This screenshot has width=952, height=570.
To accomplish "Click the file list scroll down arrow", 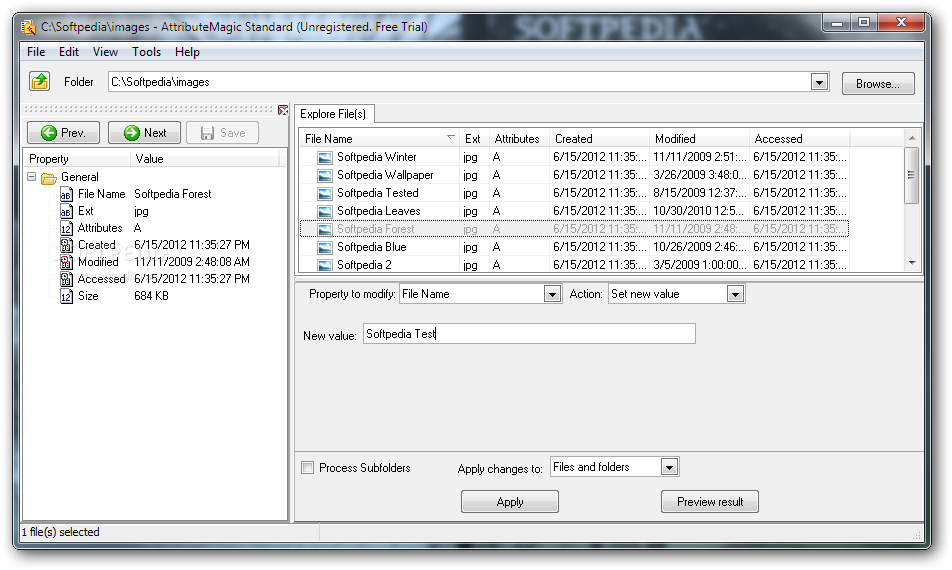I will (x=911, y=263).
